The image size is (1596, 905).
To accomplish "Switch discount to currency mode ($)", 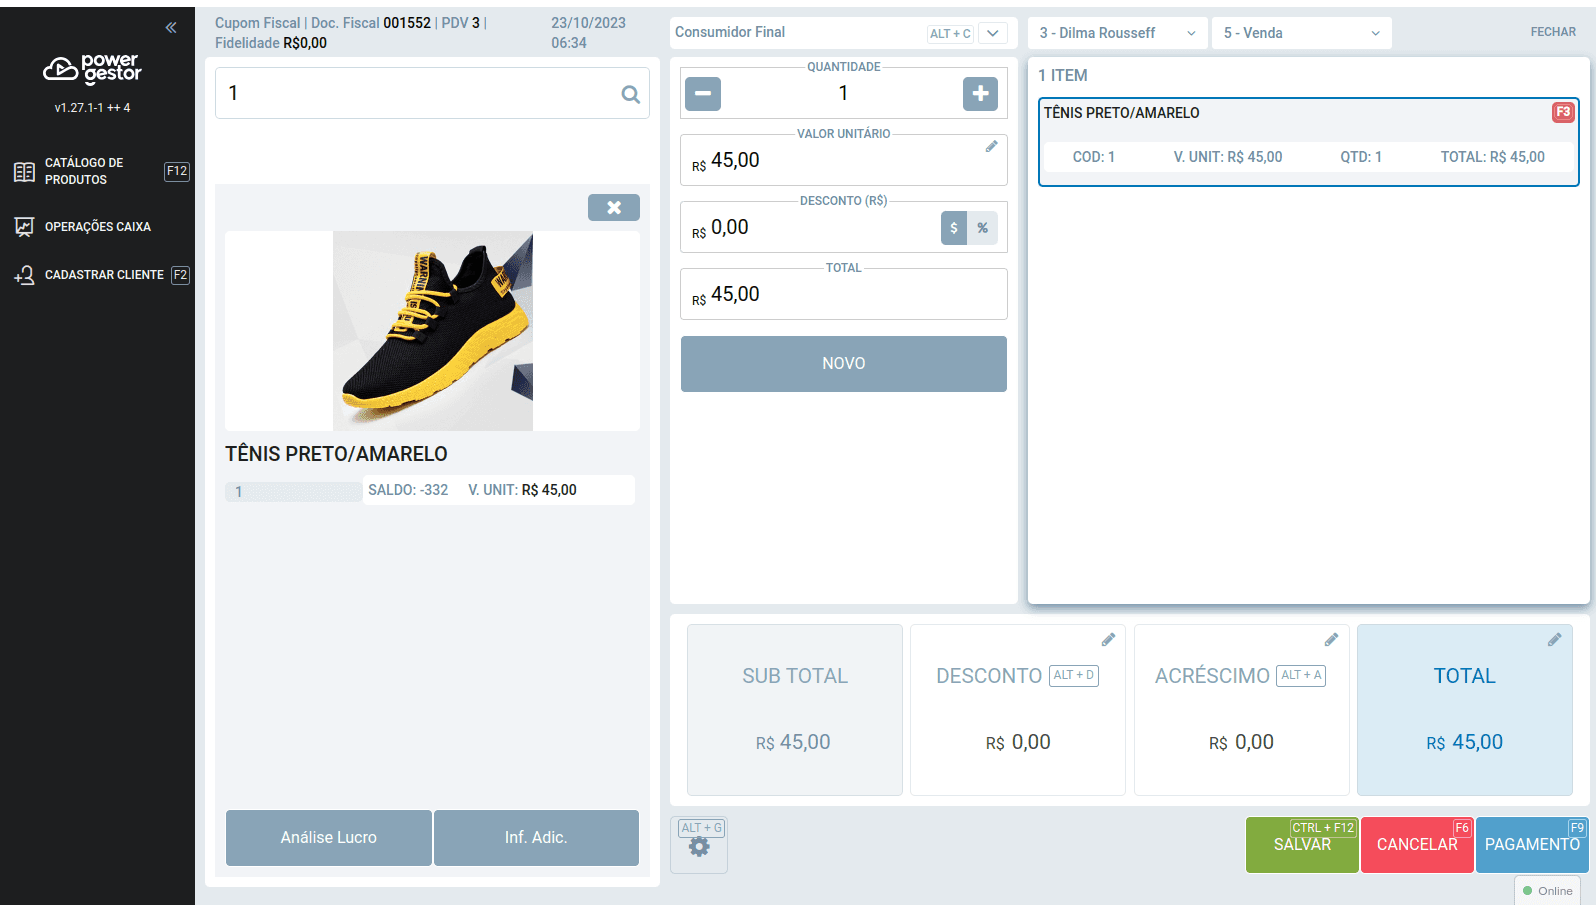I will [954, 228].
